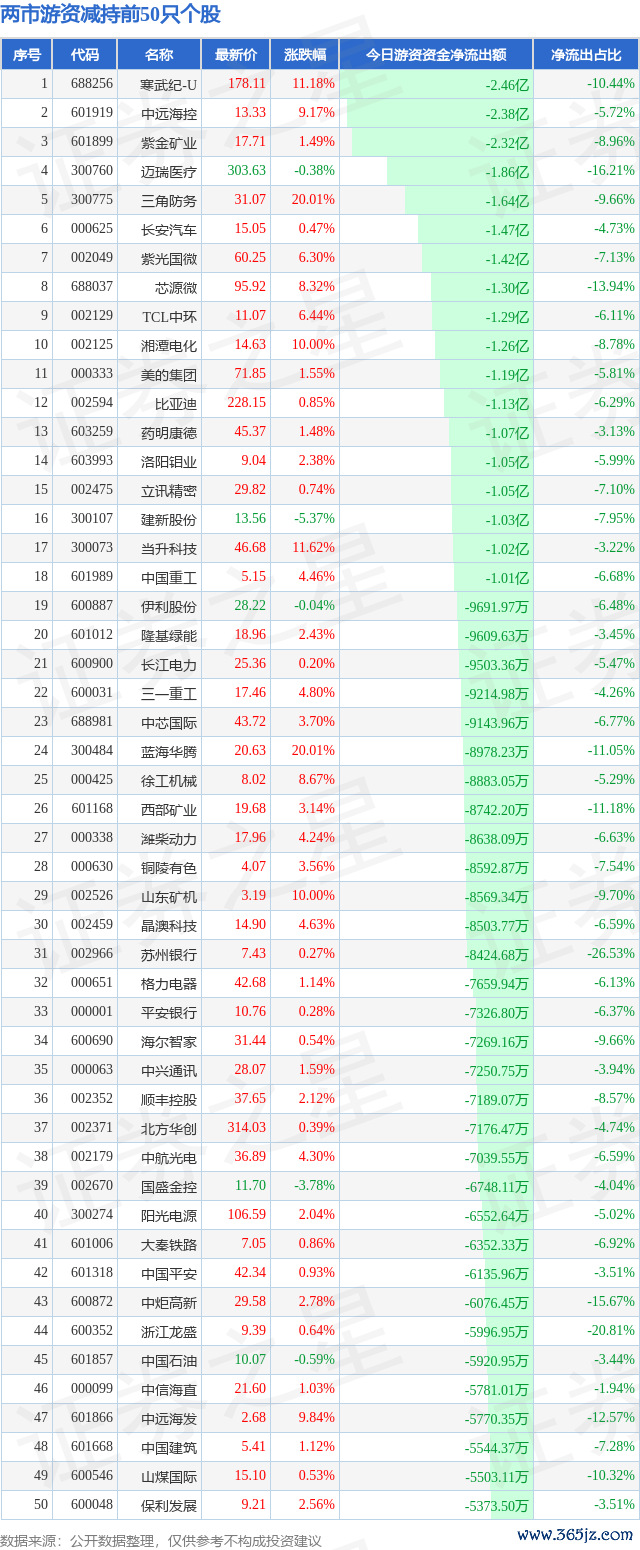Open the 比亚迪 stock row
This screenshot has width=640, height=1550.
(169, 403)
